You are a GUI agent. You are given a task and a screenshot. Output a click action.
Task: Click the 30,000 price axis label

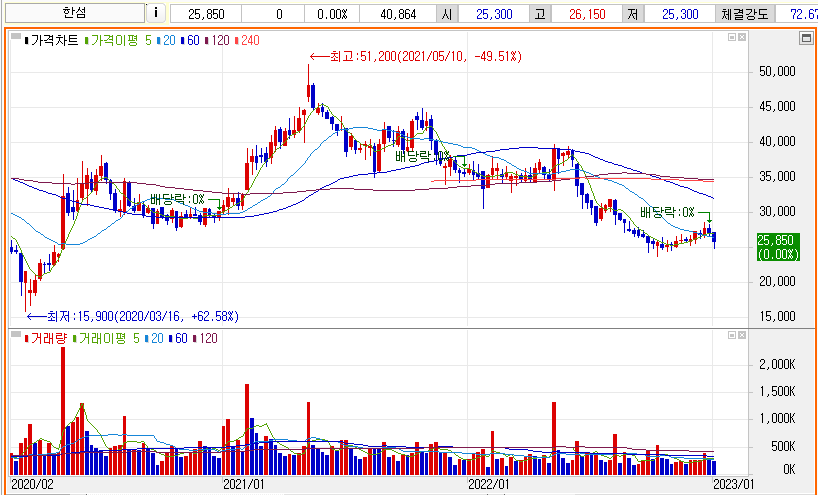coord(776,211)
